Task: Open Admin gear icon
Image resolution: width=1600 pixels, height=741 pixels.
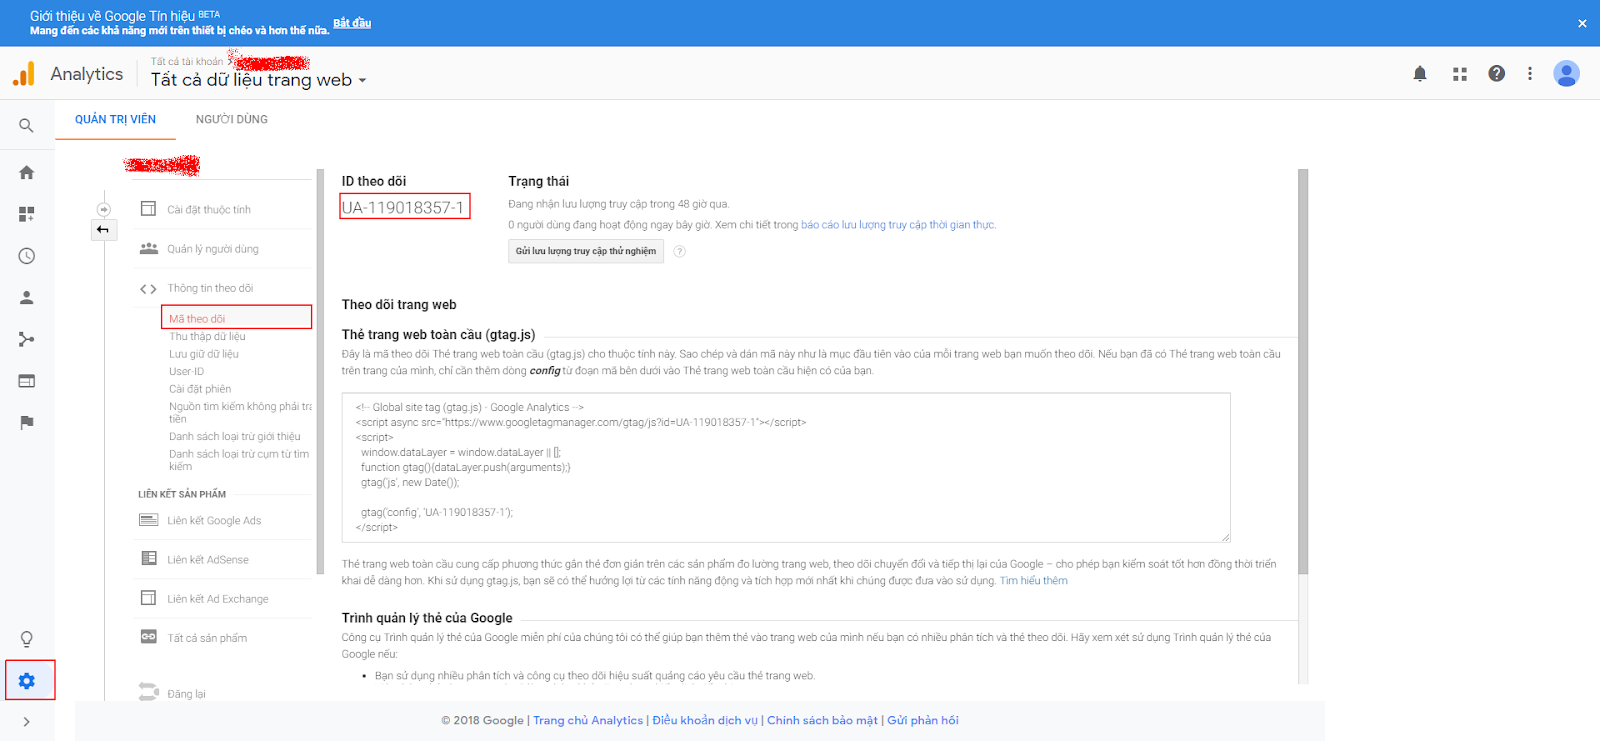Action: pos(27,681)
